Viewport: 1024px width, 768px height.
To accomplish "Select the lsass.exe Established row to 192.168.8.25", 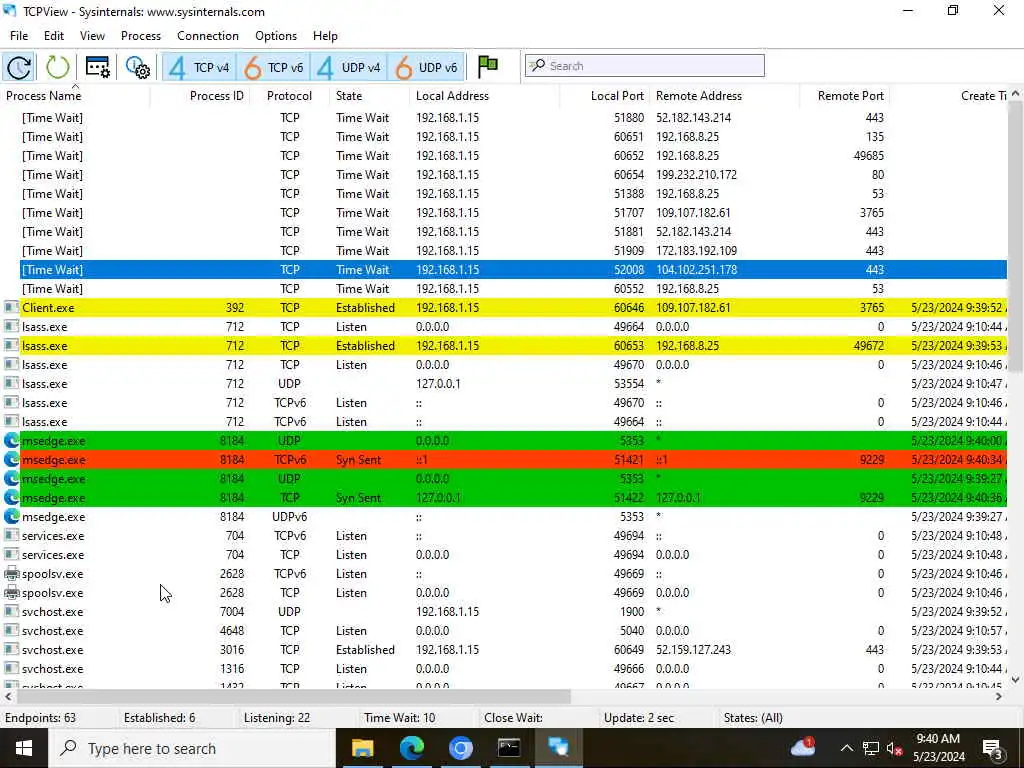I will (513, 345).
